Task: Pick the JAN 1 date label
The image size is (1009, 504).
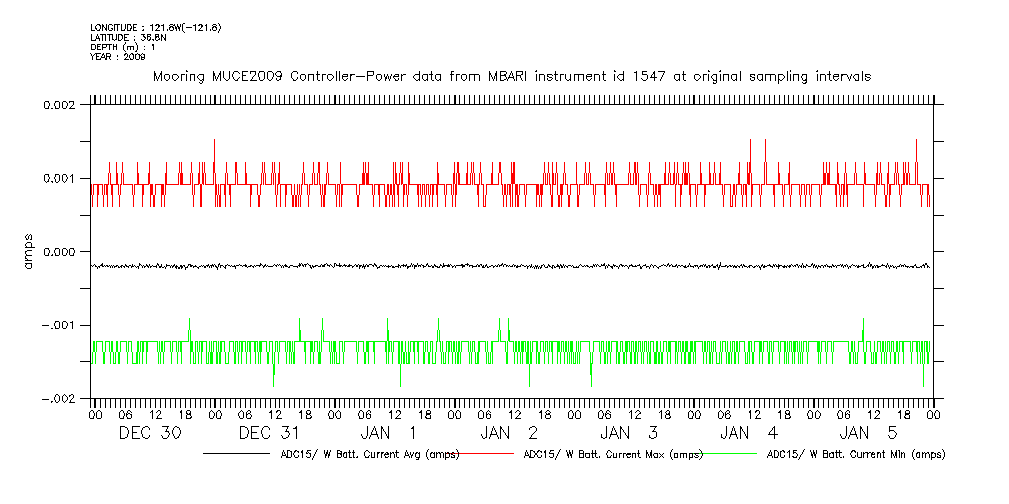Action: tap(390, 433)
